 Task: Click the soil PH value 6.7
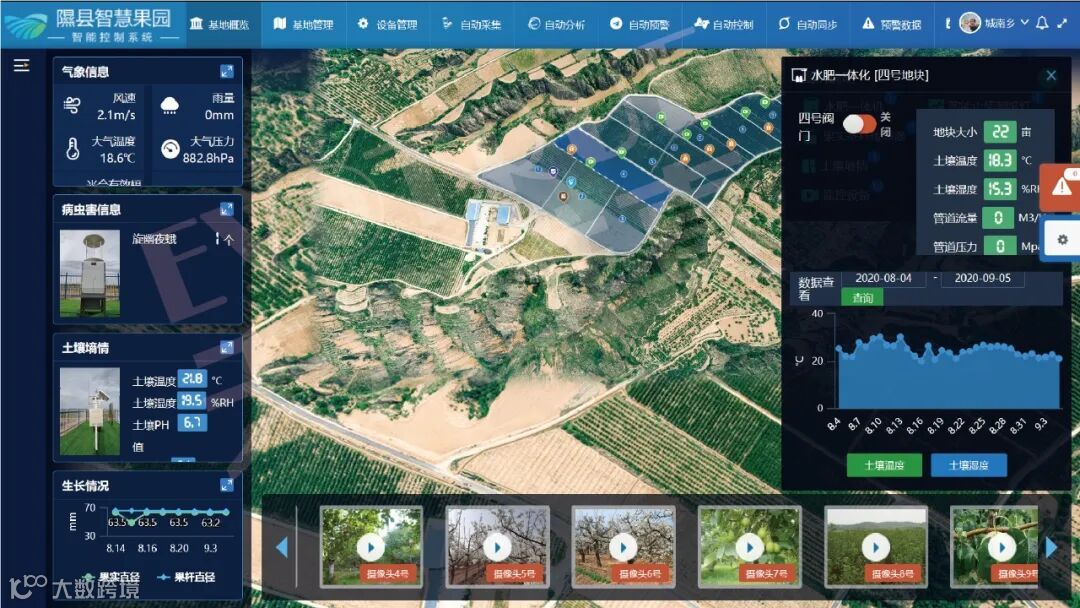coord(192,422)
